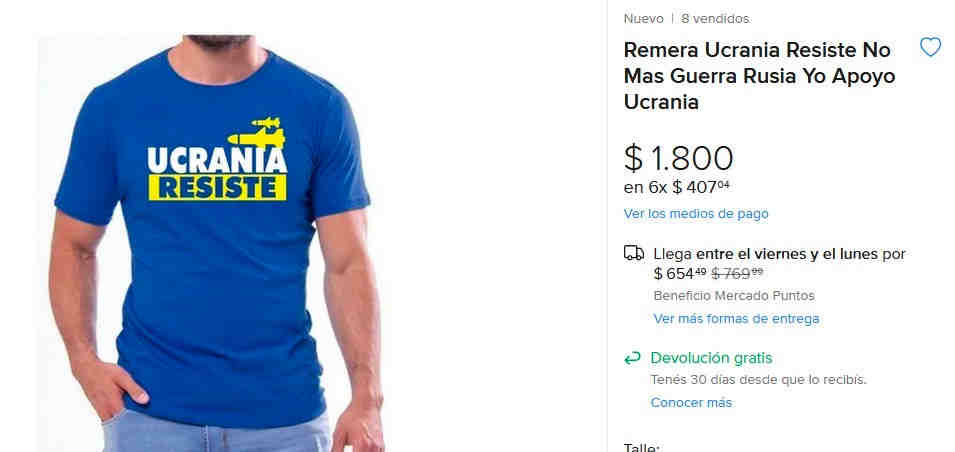The image size is (955, 452).
Task: Open Ver más formas de entrega
Action: pos(736,319)
